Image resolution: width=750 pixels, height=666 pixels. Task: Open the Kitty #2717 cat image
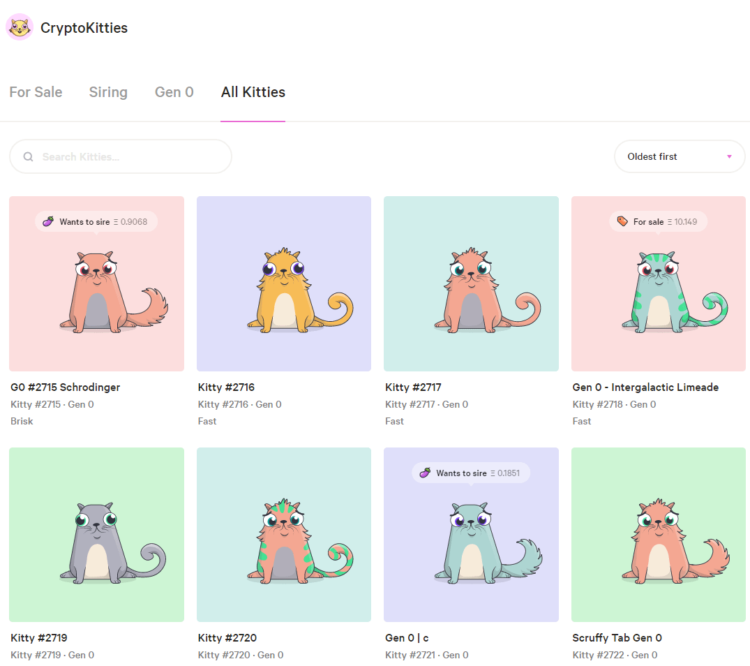pos(471,284)
